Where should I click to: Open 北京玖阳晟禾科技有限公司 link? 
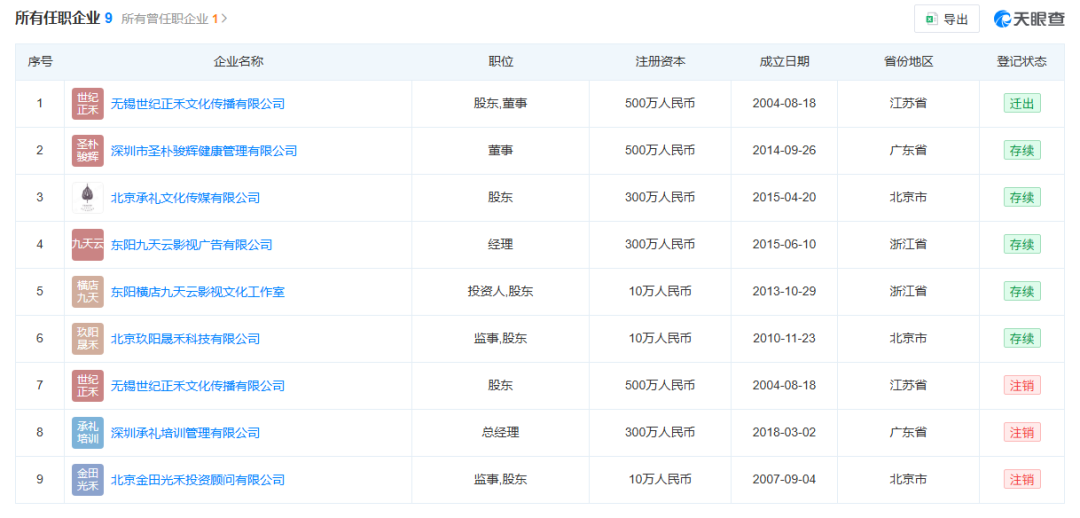pos(185,339)
